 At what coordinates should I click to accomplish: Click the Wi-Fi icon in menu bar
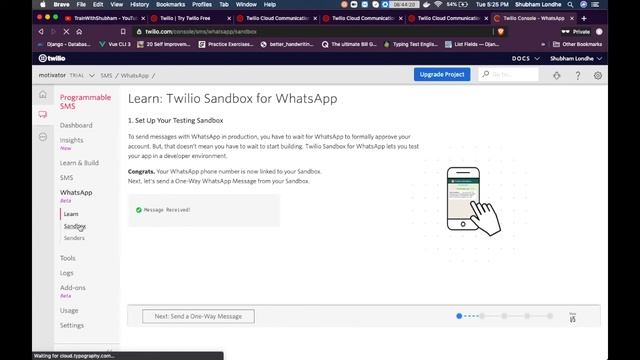point(438,4)
